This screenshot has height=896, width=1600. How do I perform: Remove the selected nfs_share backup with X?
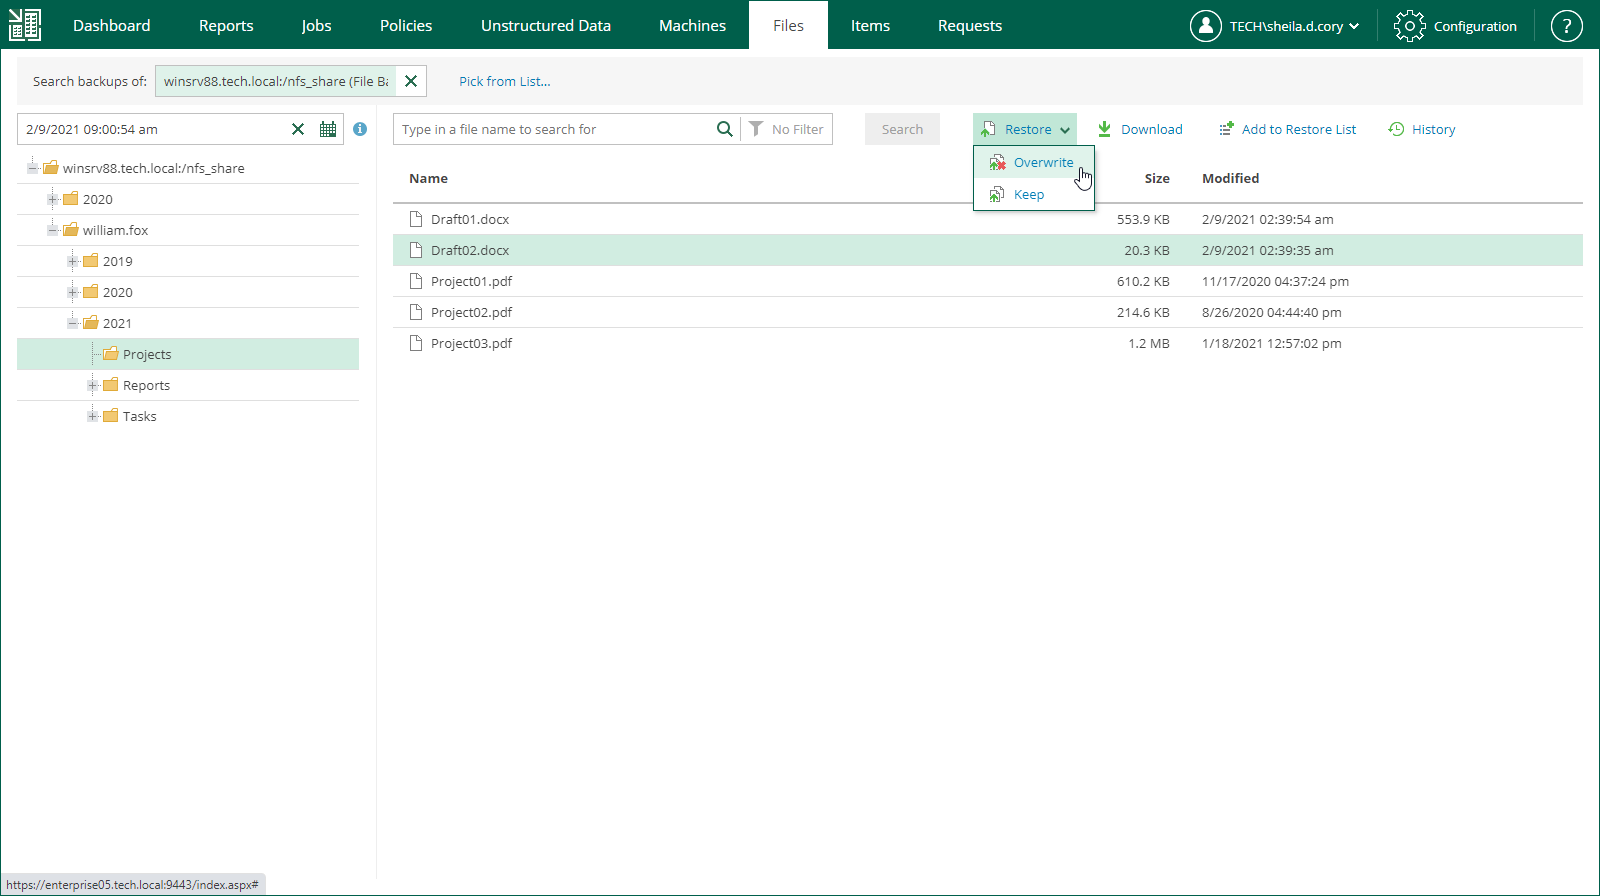[x=411, y=81]
